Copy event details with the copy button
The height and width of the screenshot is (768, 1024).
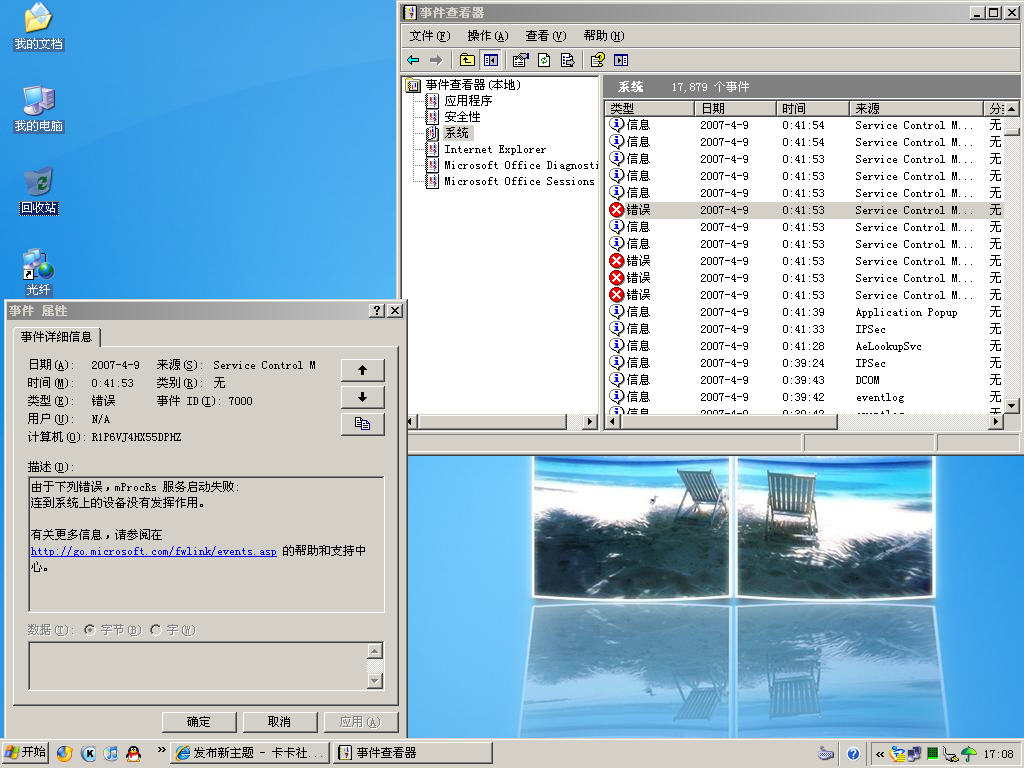pyautogui.click(x=362, y=424)
